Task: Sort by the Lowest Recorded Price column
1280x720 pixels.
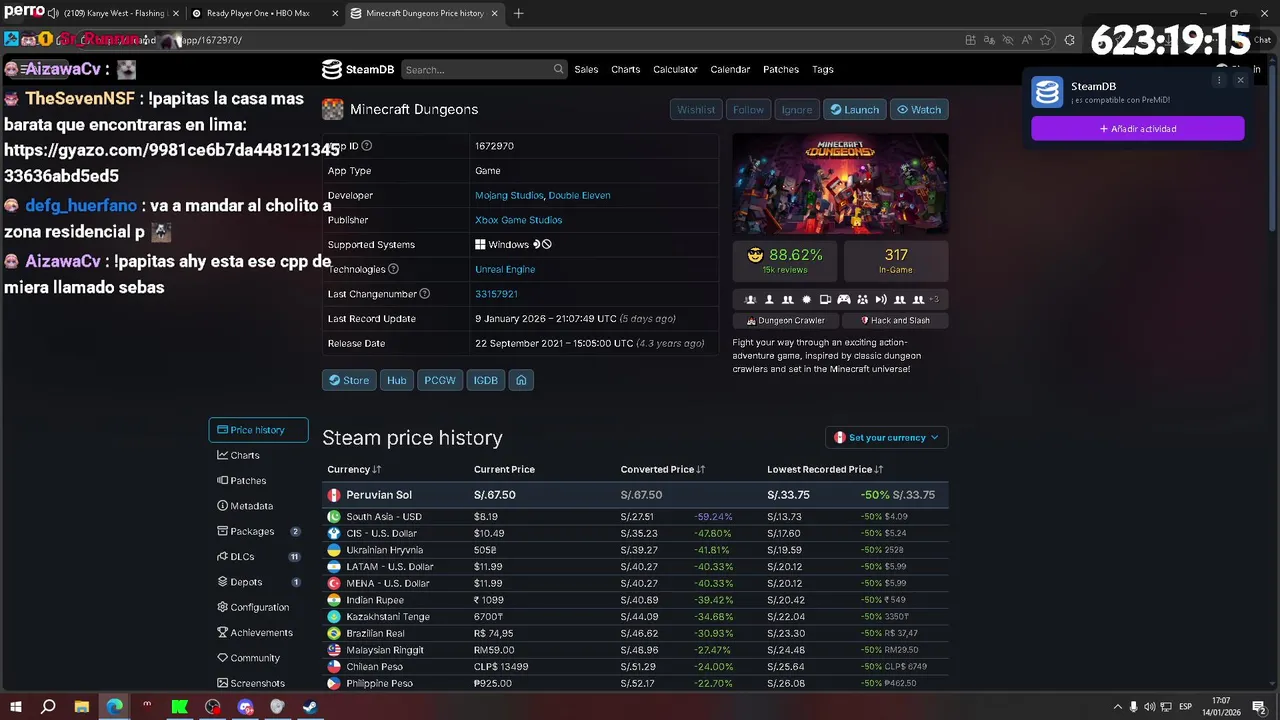Action: coord(824,469)
